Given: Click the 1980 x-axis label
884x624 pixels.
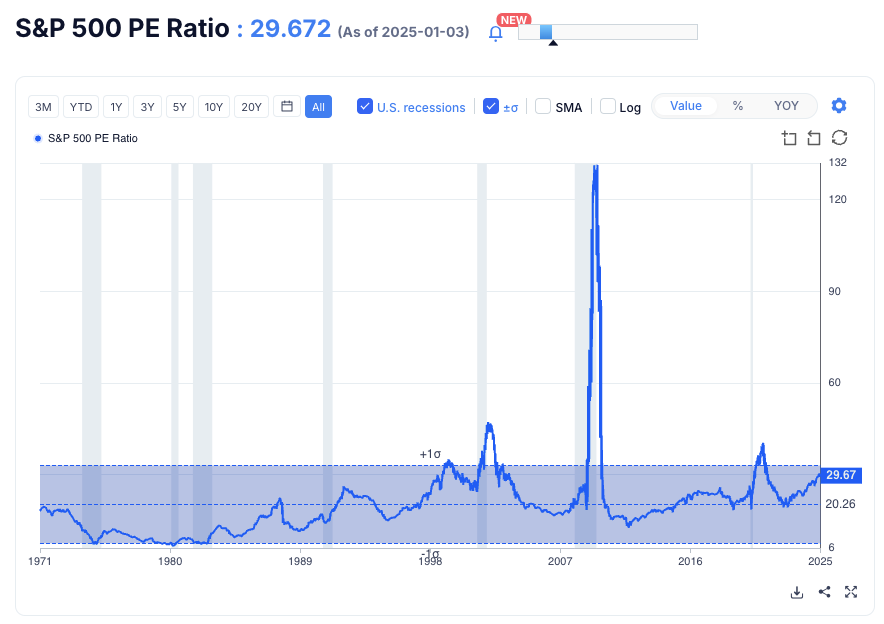Looking at the screenshot, I should point(170,561).
